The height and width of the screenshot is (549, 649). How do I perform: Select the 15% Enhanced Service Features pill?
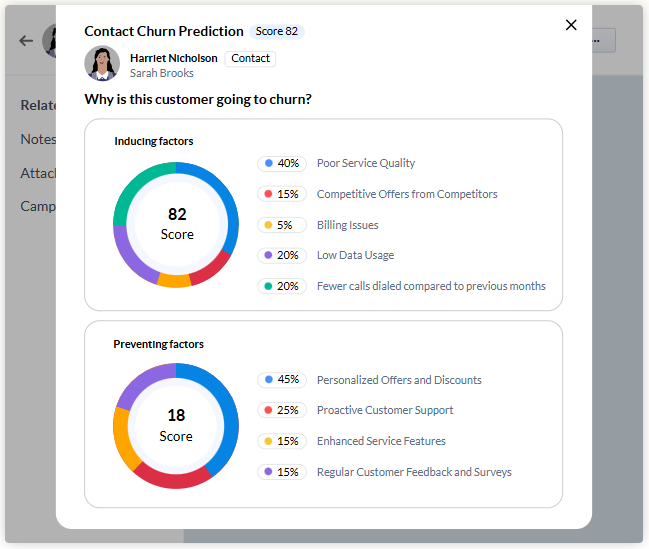point(282,441)
